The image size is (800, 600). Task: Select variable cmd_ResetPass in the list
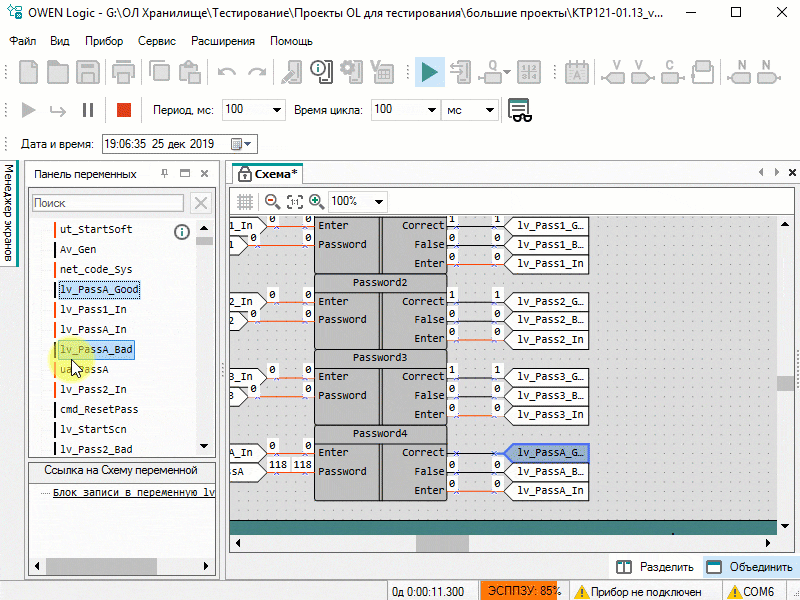tap(98, 409)
